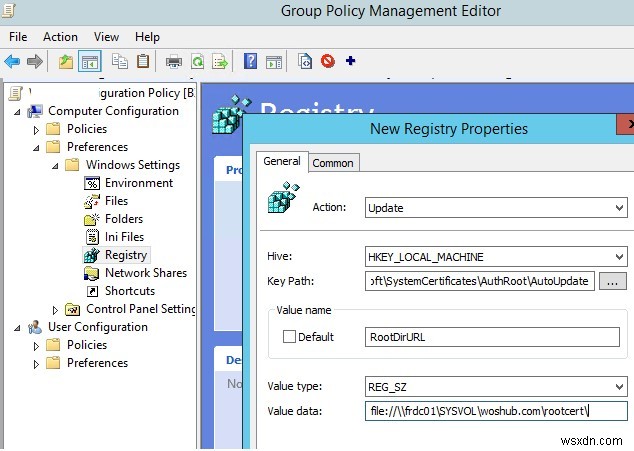Click the Network Shares tree node icon
This screenshot has width=634, height=451.
pos(91,273)
